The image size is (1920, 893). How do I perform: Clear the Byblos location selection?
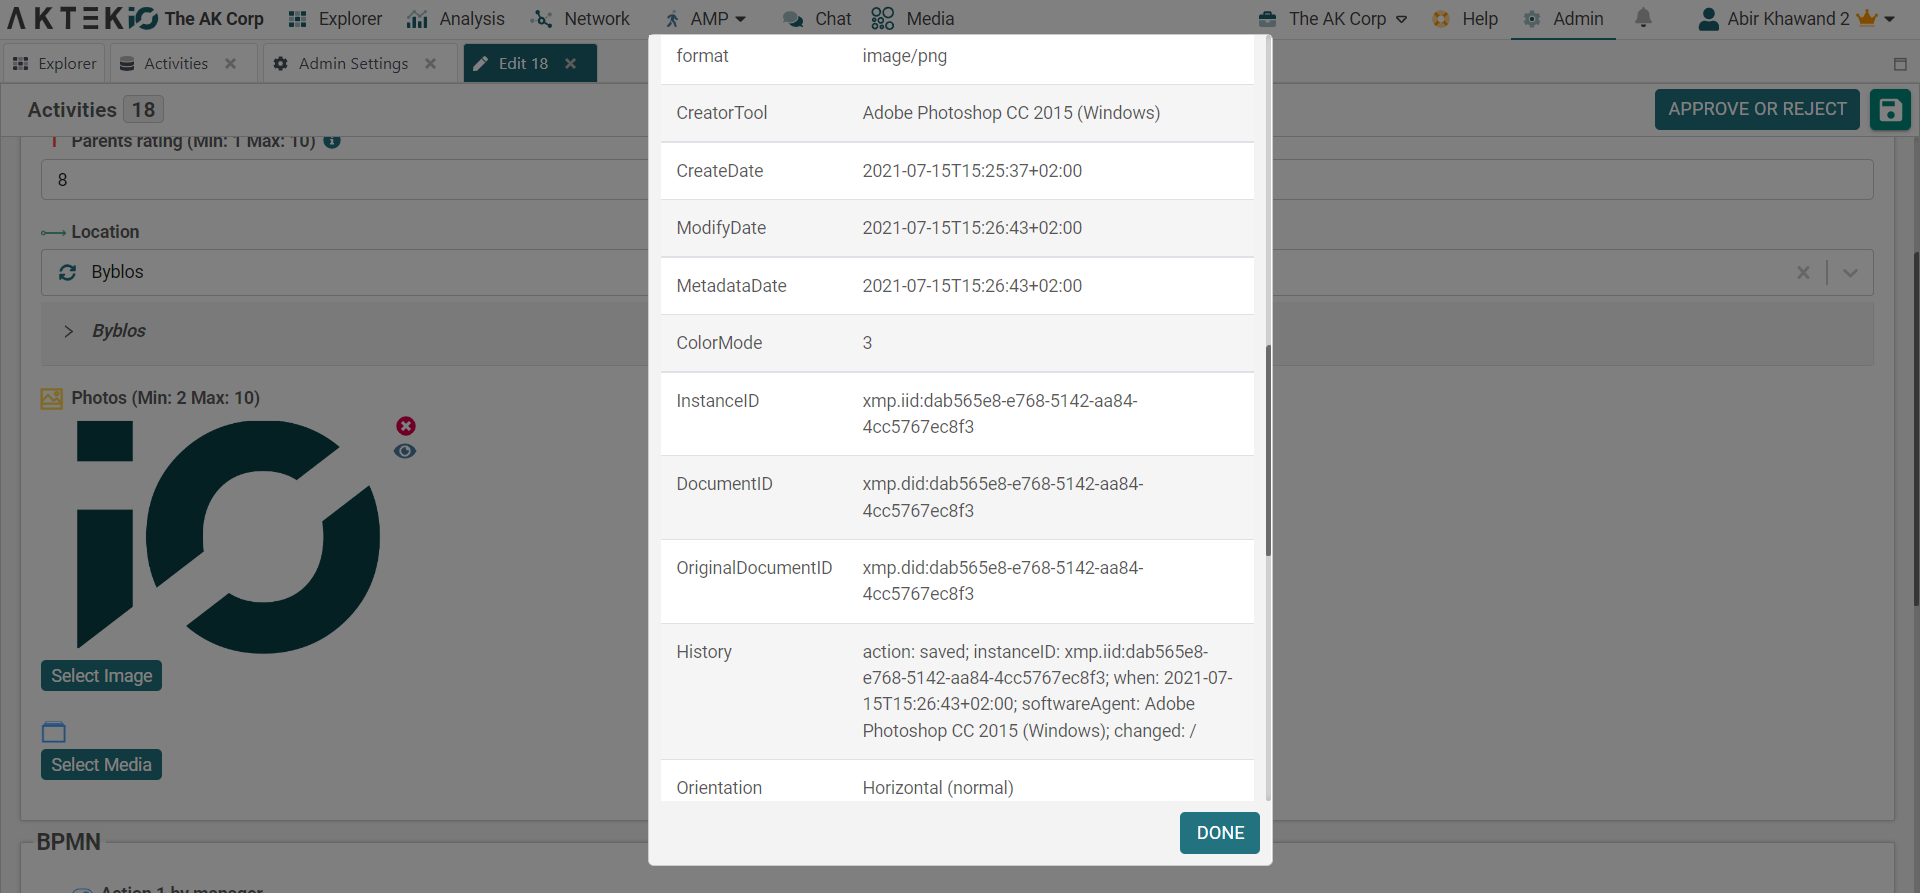[1803, 272]
